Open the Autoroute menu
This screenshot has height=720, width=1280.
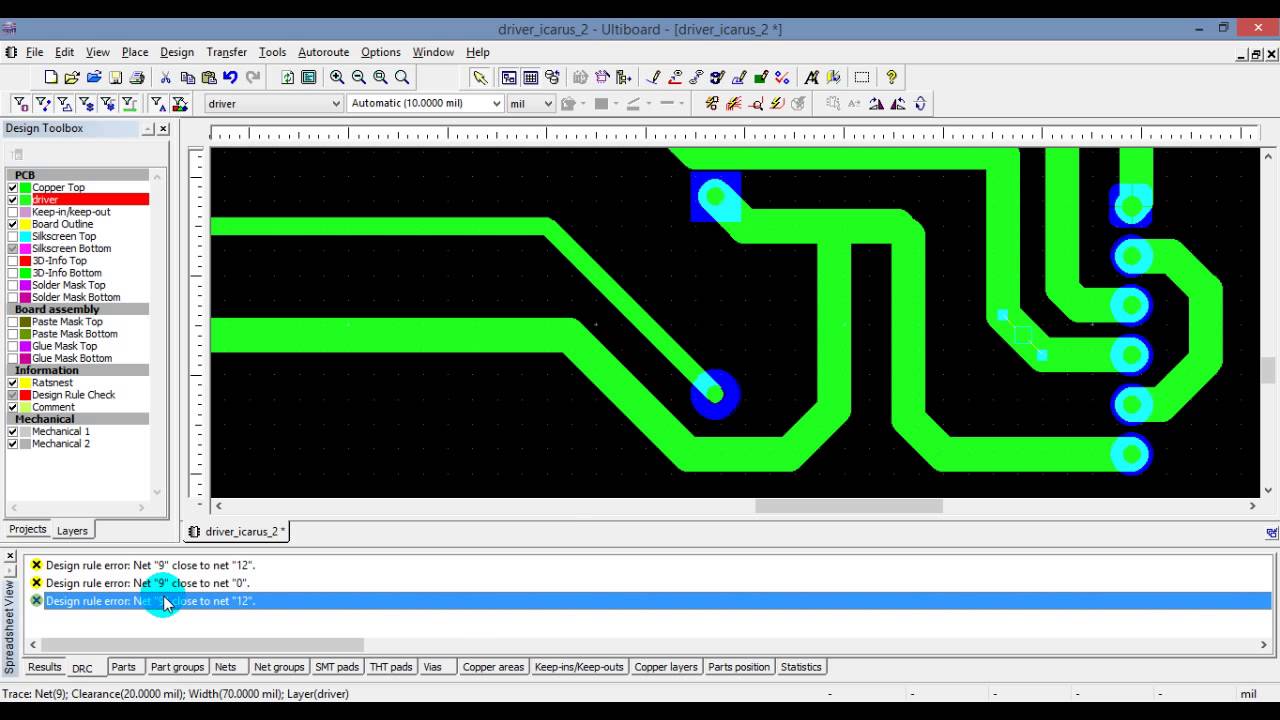323,52
